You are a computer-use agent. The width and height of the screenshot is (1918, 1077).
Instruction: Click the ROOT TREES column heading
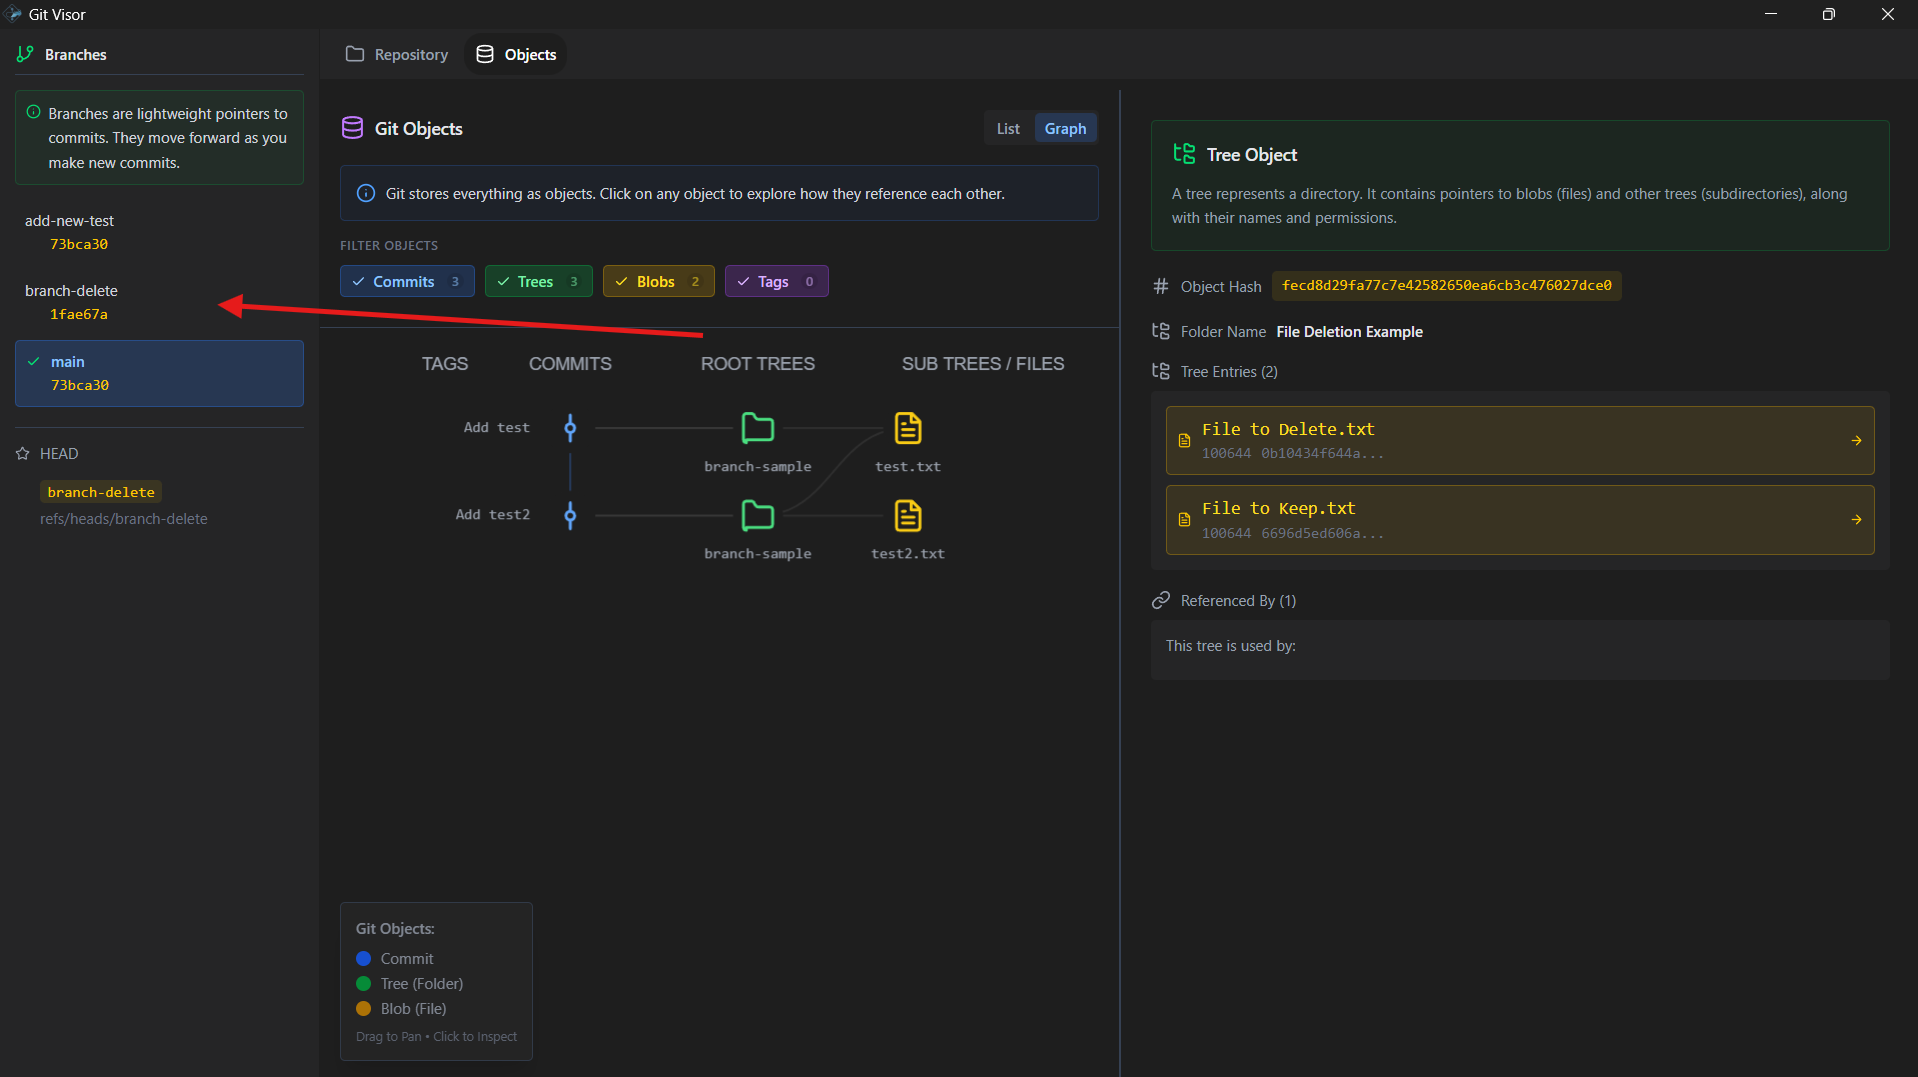[x=758, y=364]
